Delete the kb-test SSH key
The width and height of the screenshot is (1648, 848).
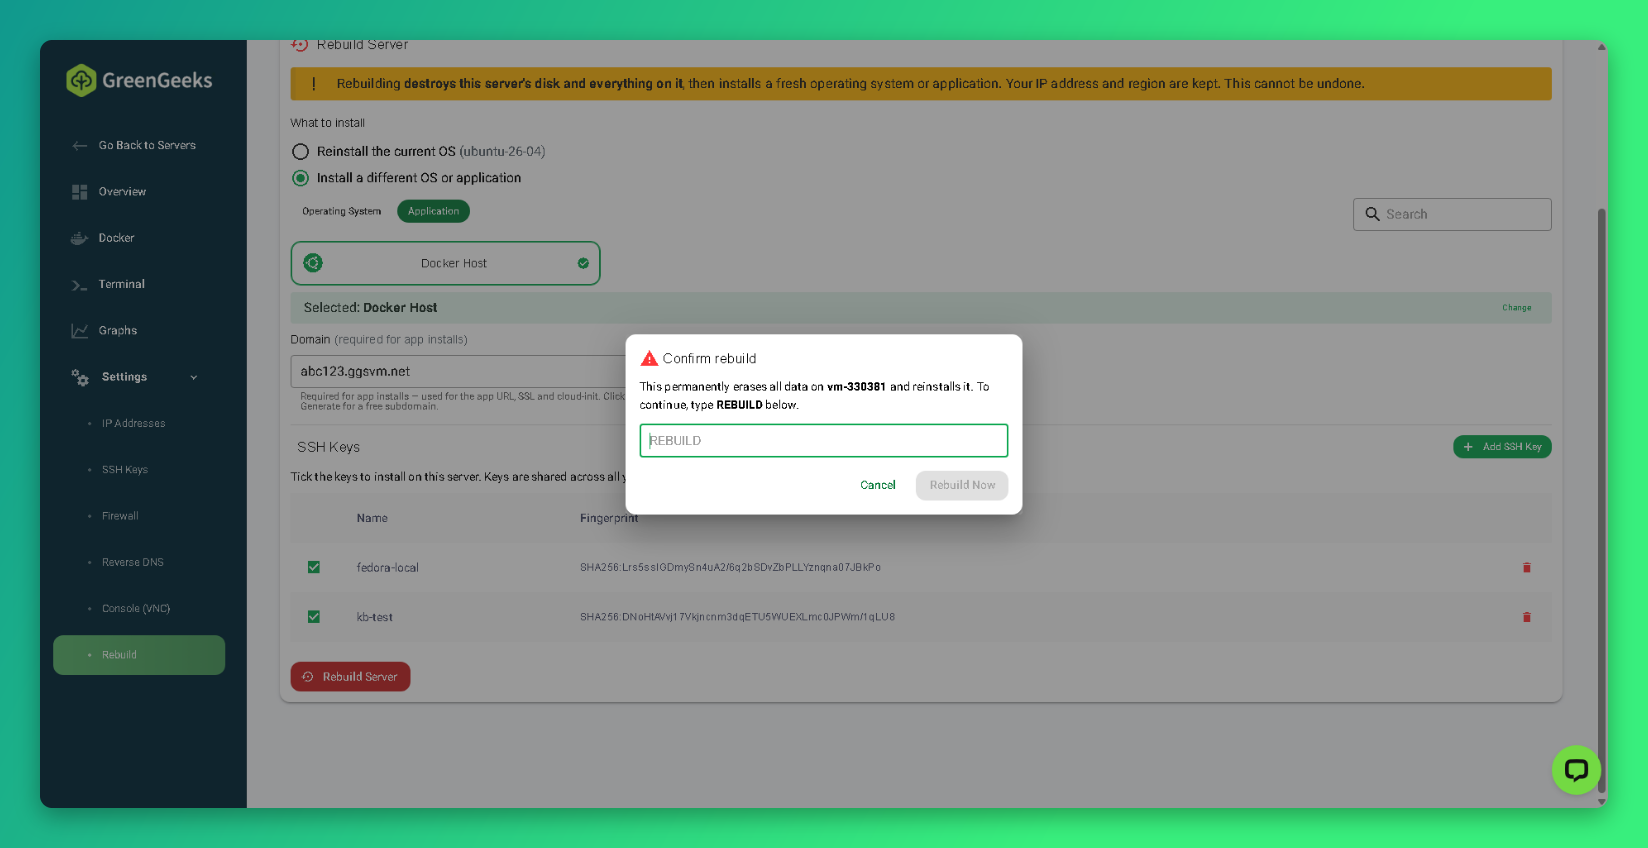point(1526,617)
